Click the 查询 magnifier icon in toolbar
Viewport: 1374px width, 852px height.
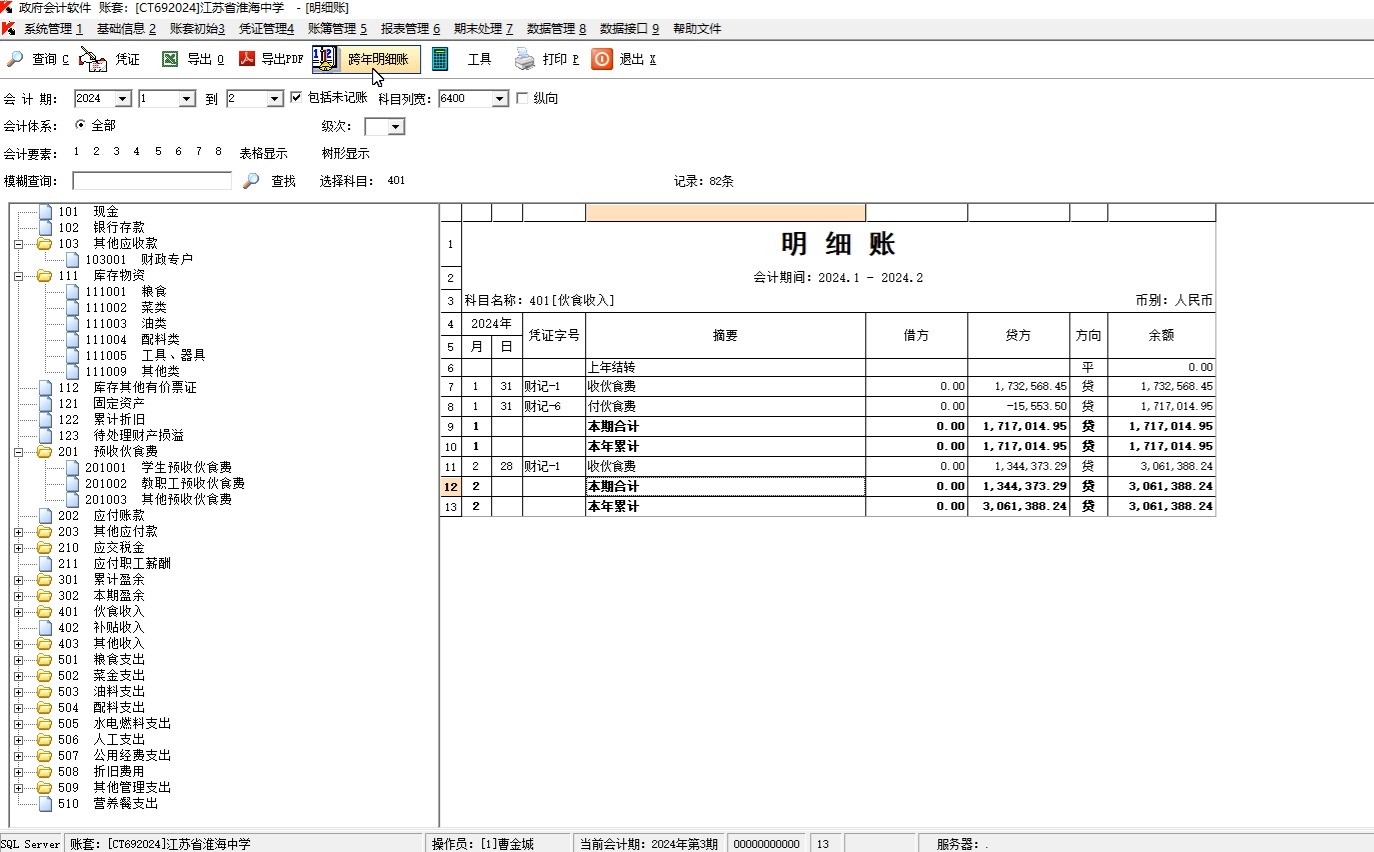pos(14,60)
